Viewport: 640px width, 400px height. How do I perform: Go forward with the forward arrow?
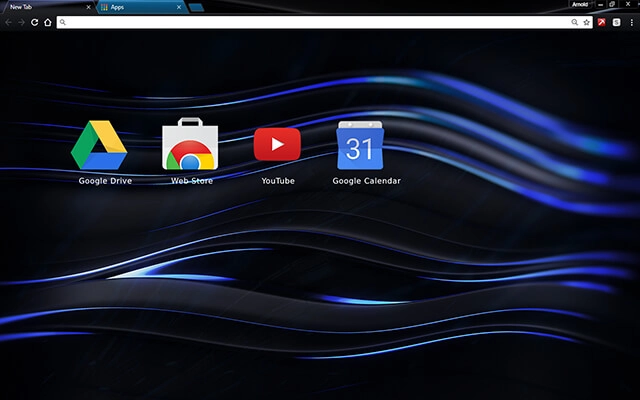[x=22, y=22]
